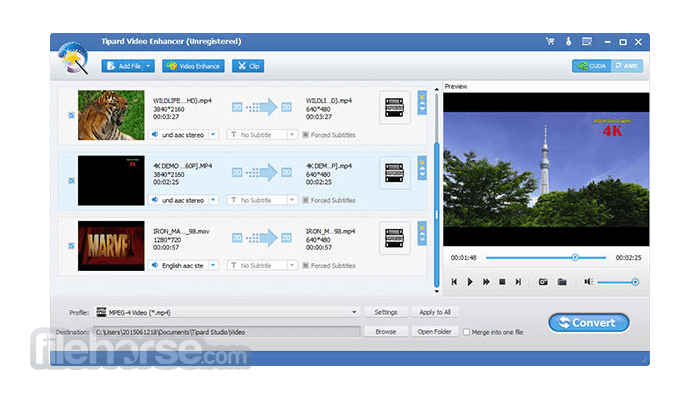Click audio speaker icon of WILDLIFE row
This screenshot has height=400, width=700.
(155, 134)
